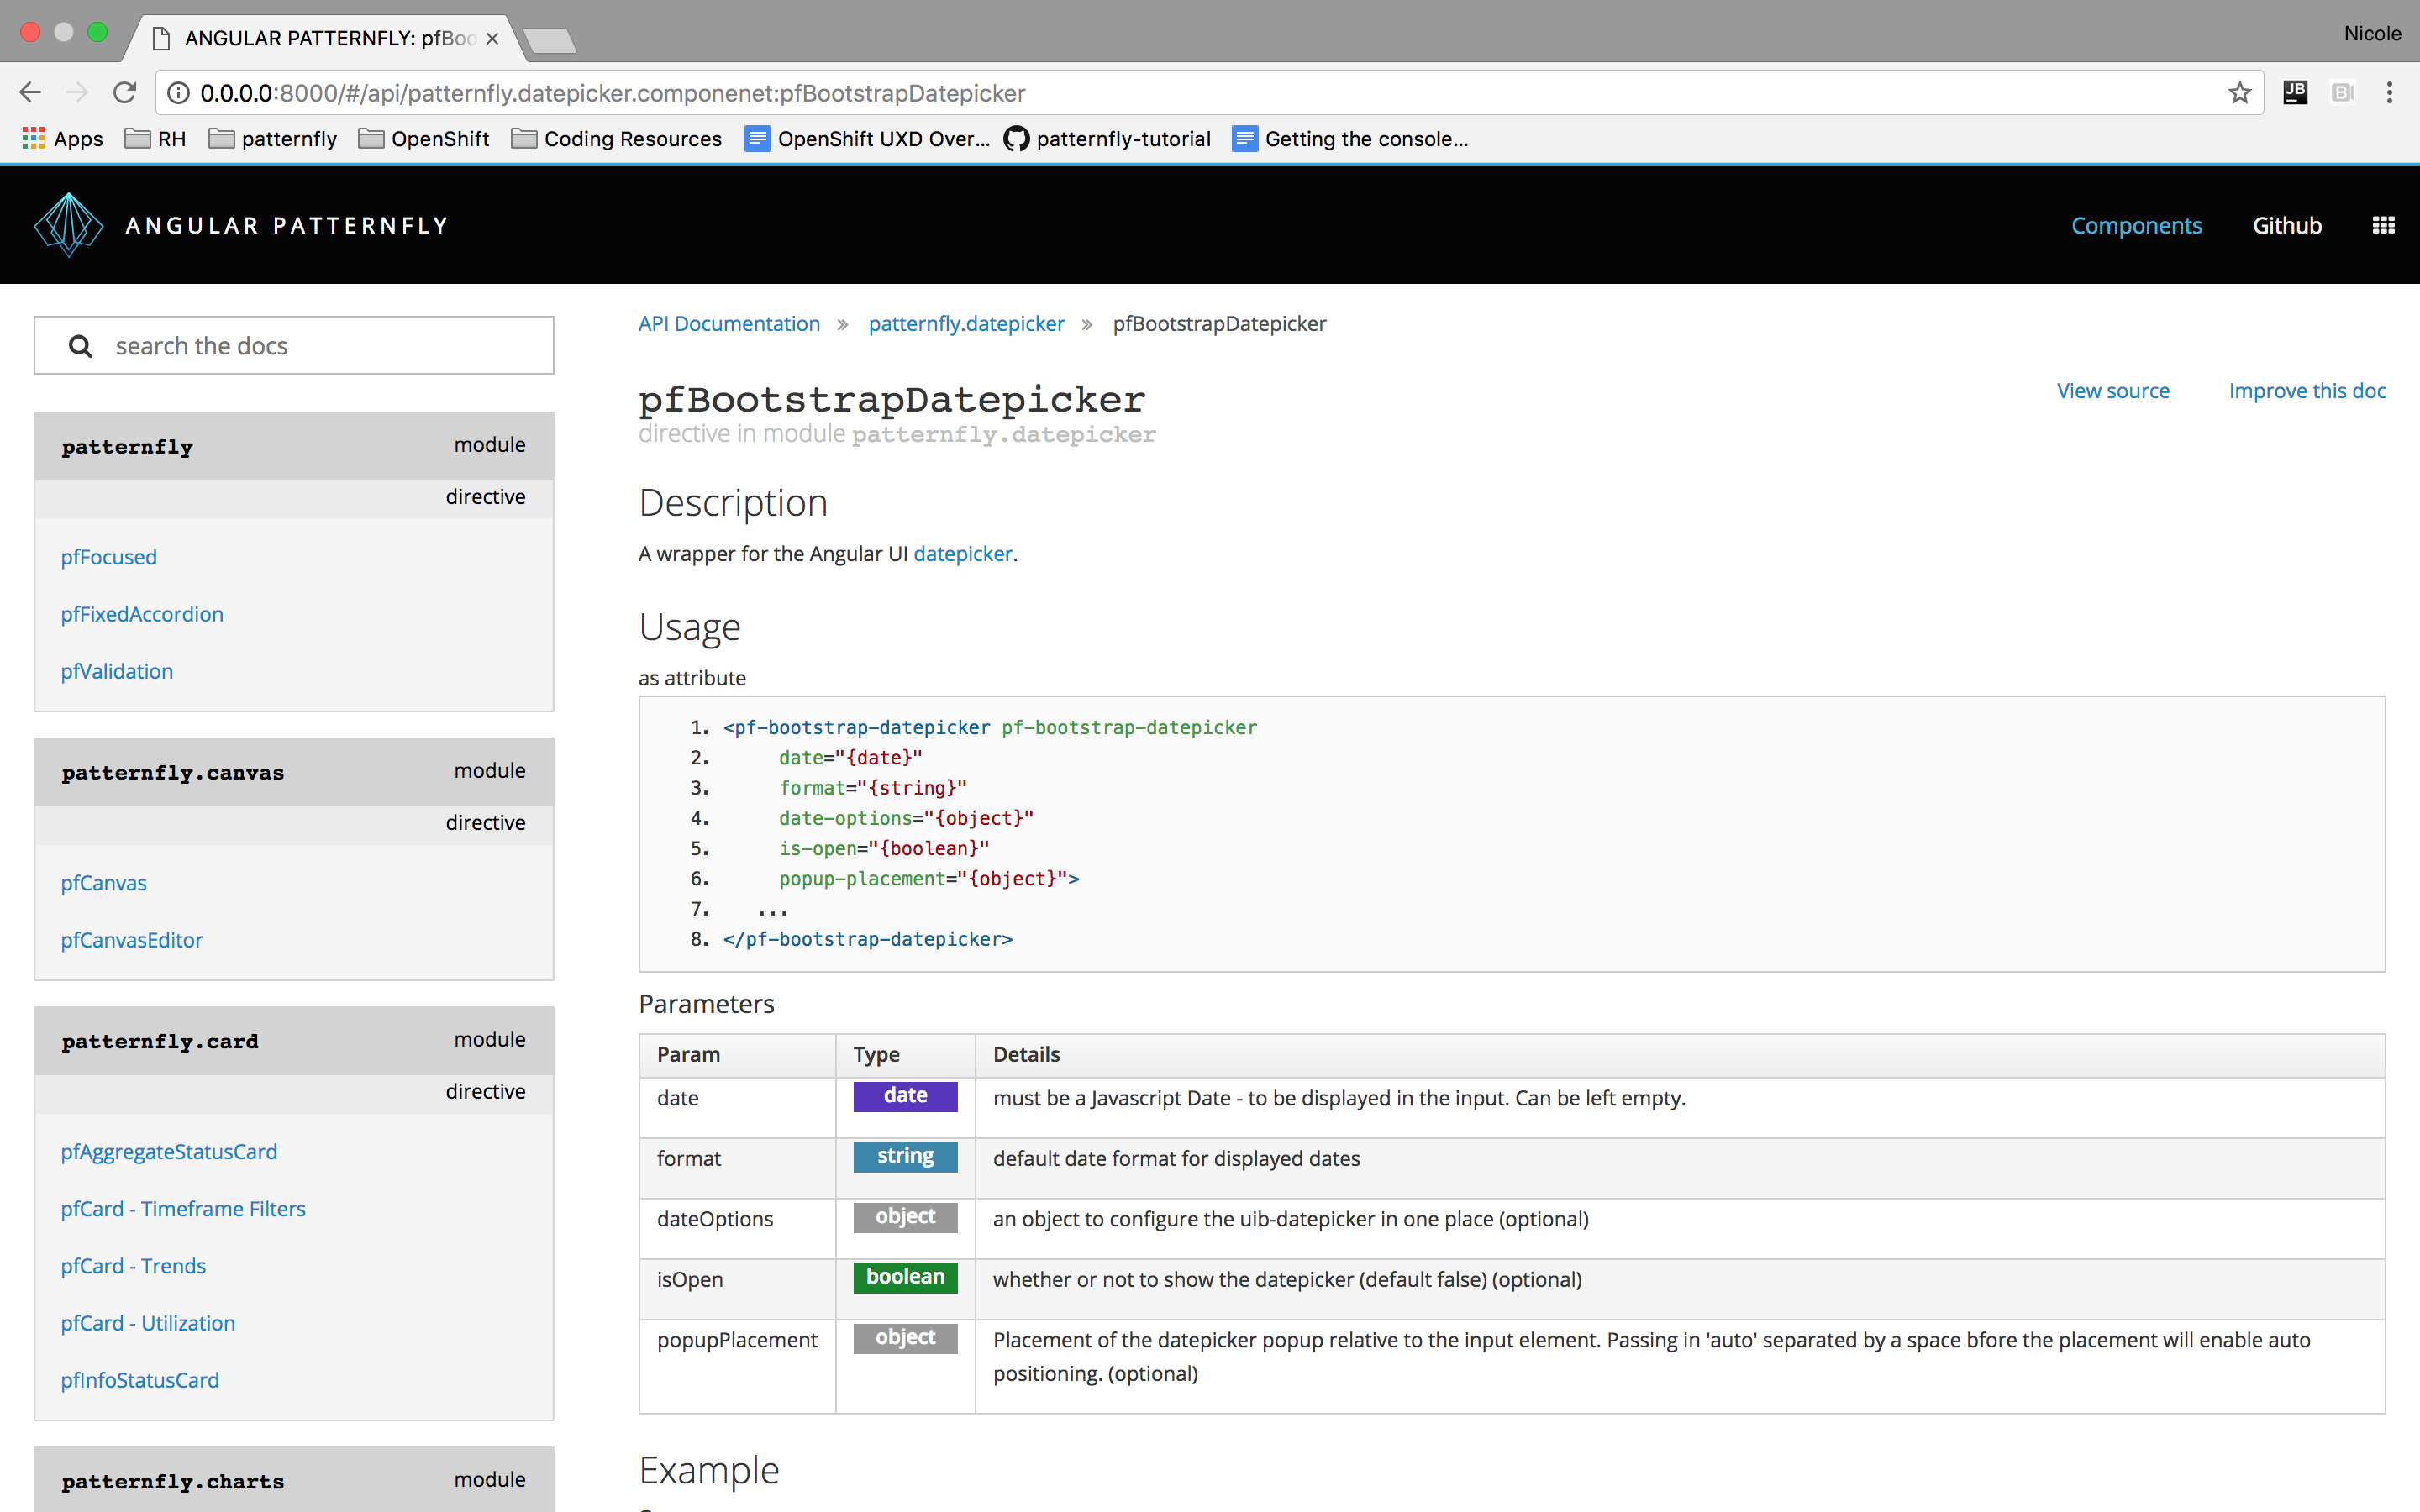Open the apps grid icon in header

(x=2383, y=225)
